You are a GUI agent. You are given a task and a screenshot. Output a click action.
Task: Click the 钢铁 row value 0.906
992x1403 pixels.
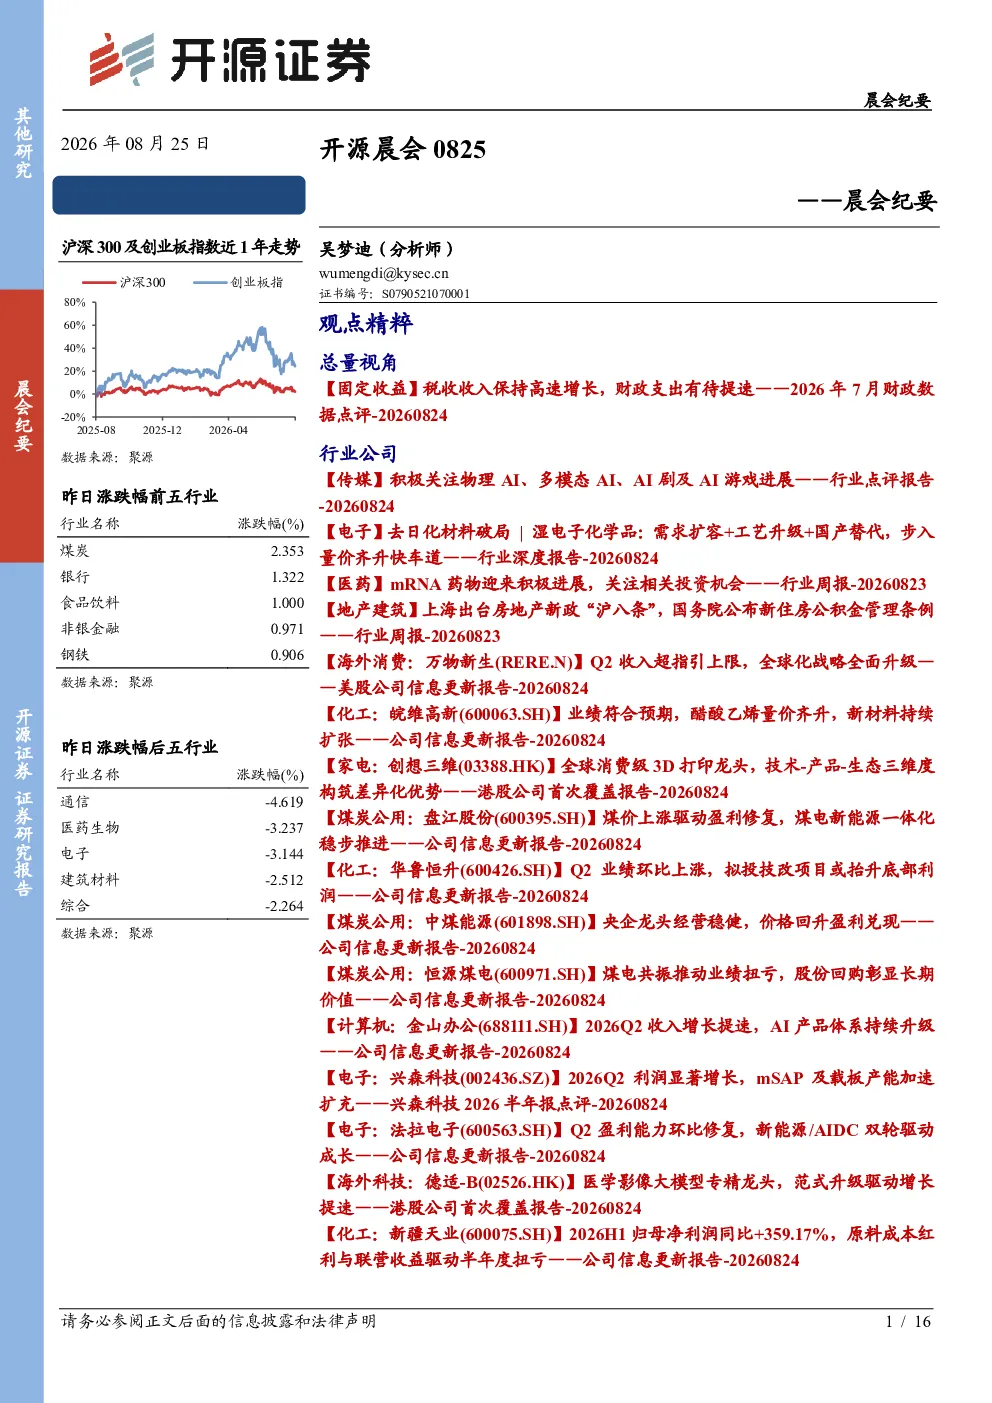pyautogui.click(x=287, y=655)
